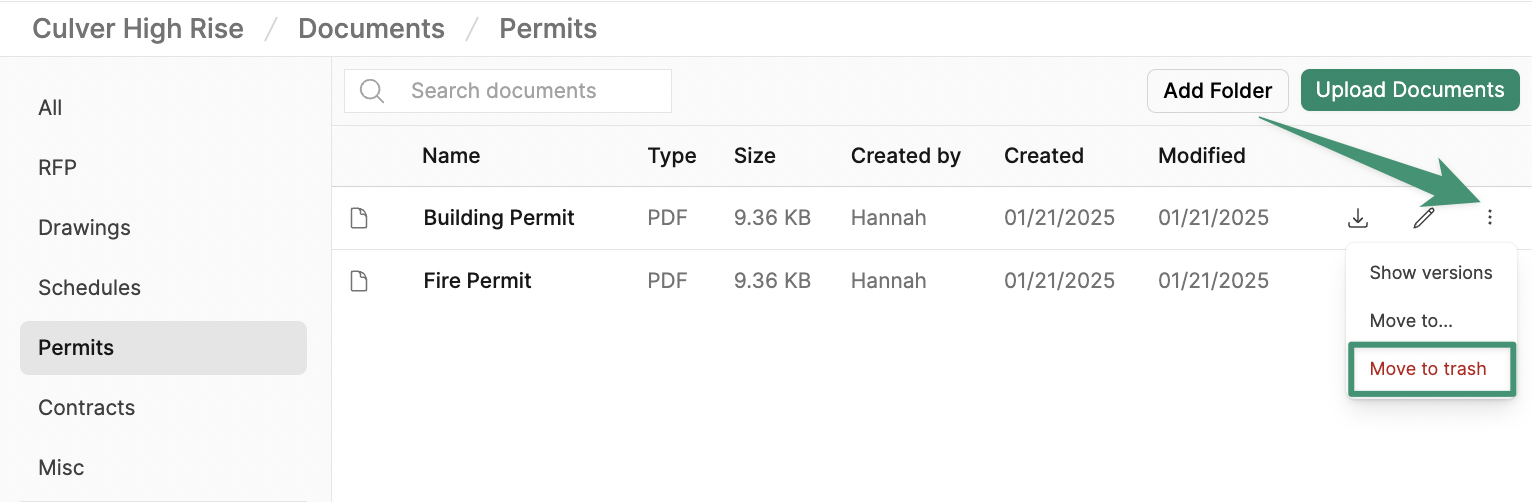Click the magnifier search icon
Screen dimensions: 1532x502
click(372, 91)
